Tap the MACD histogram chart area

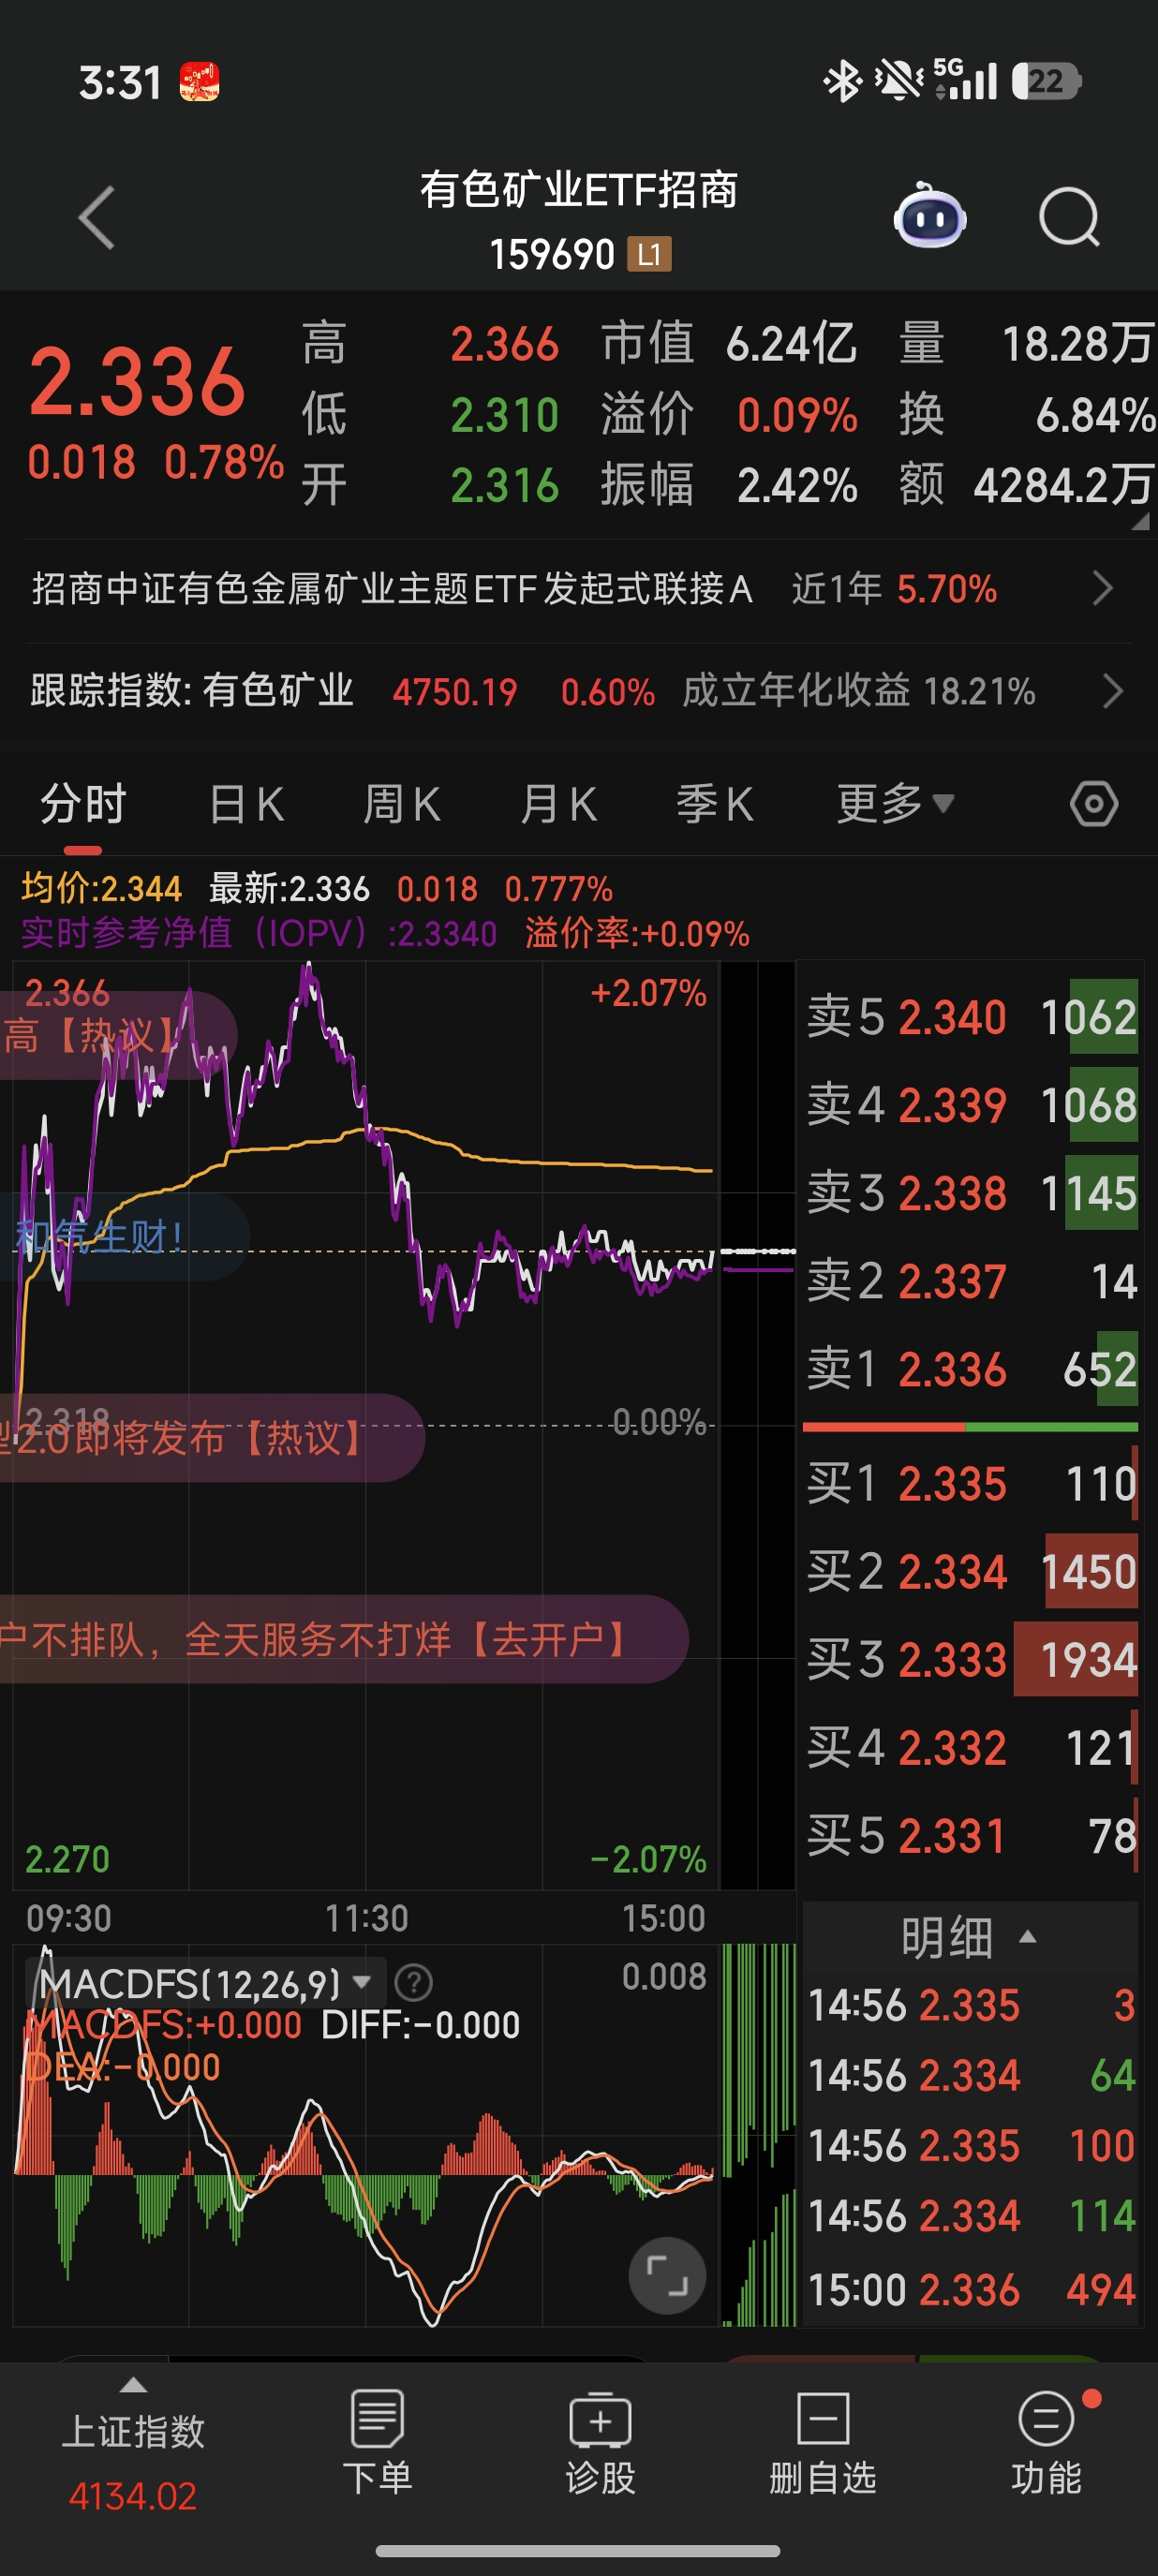pyautogui.click(x=366, y=2135)
